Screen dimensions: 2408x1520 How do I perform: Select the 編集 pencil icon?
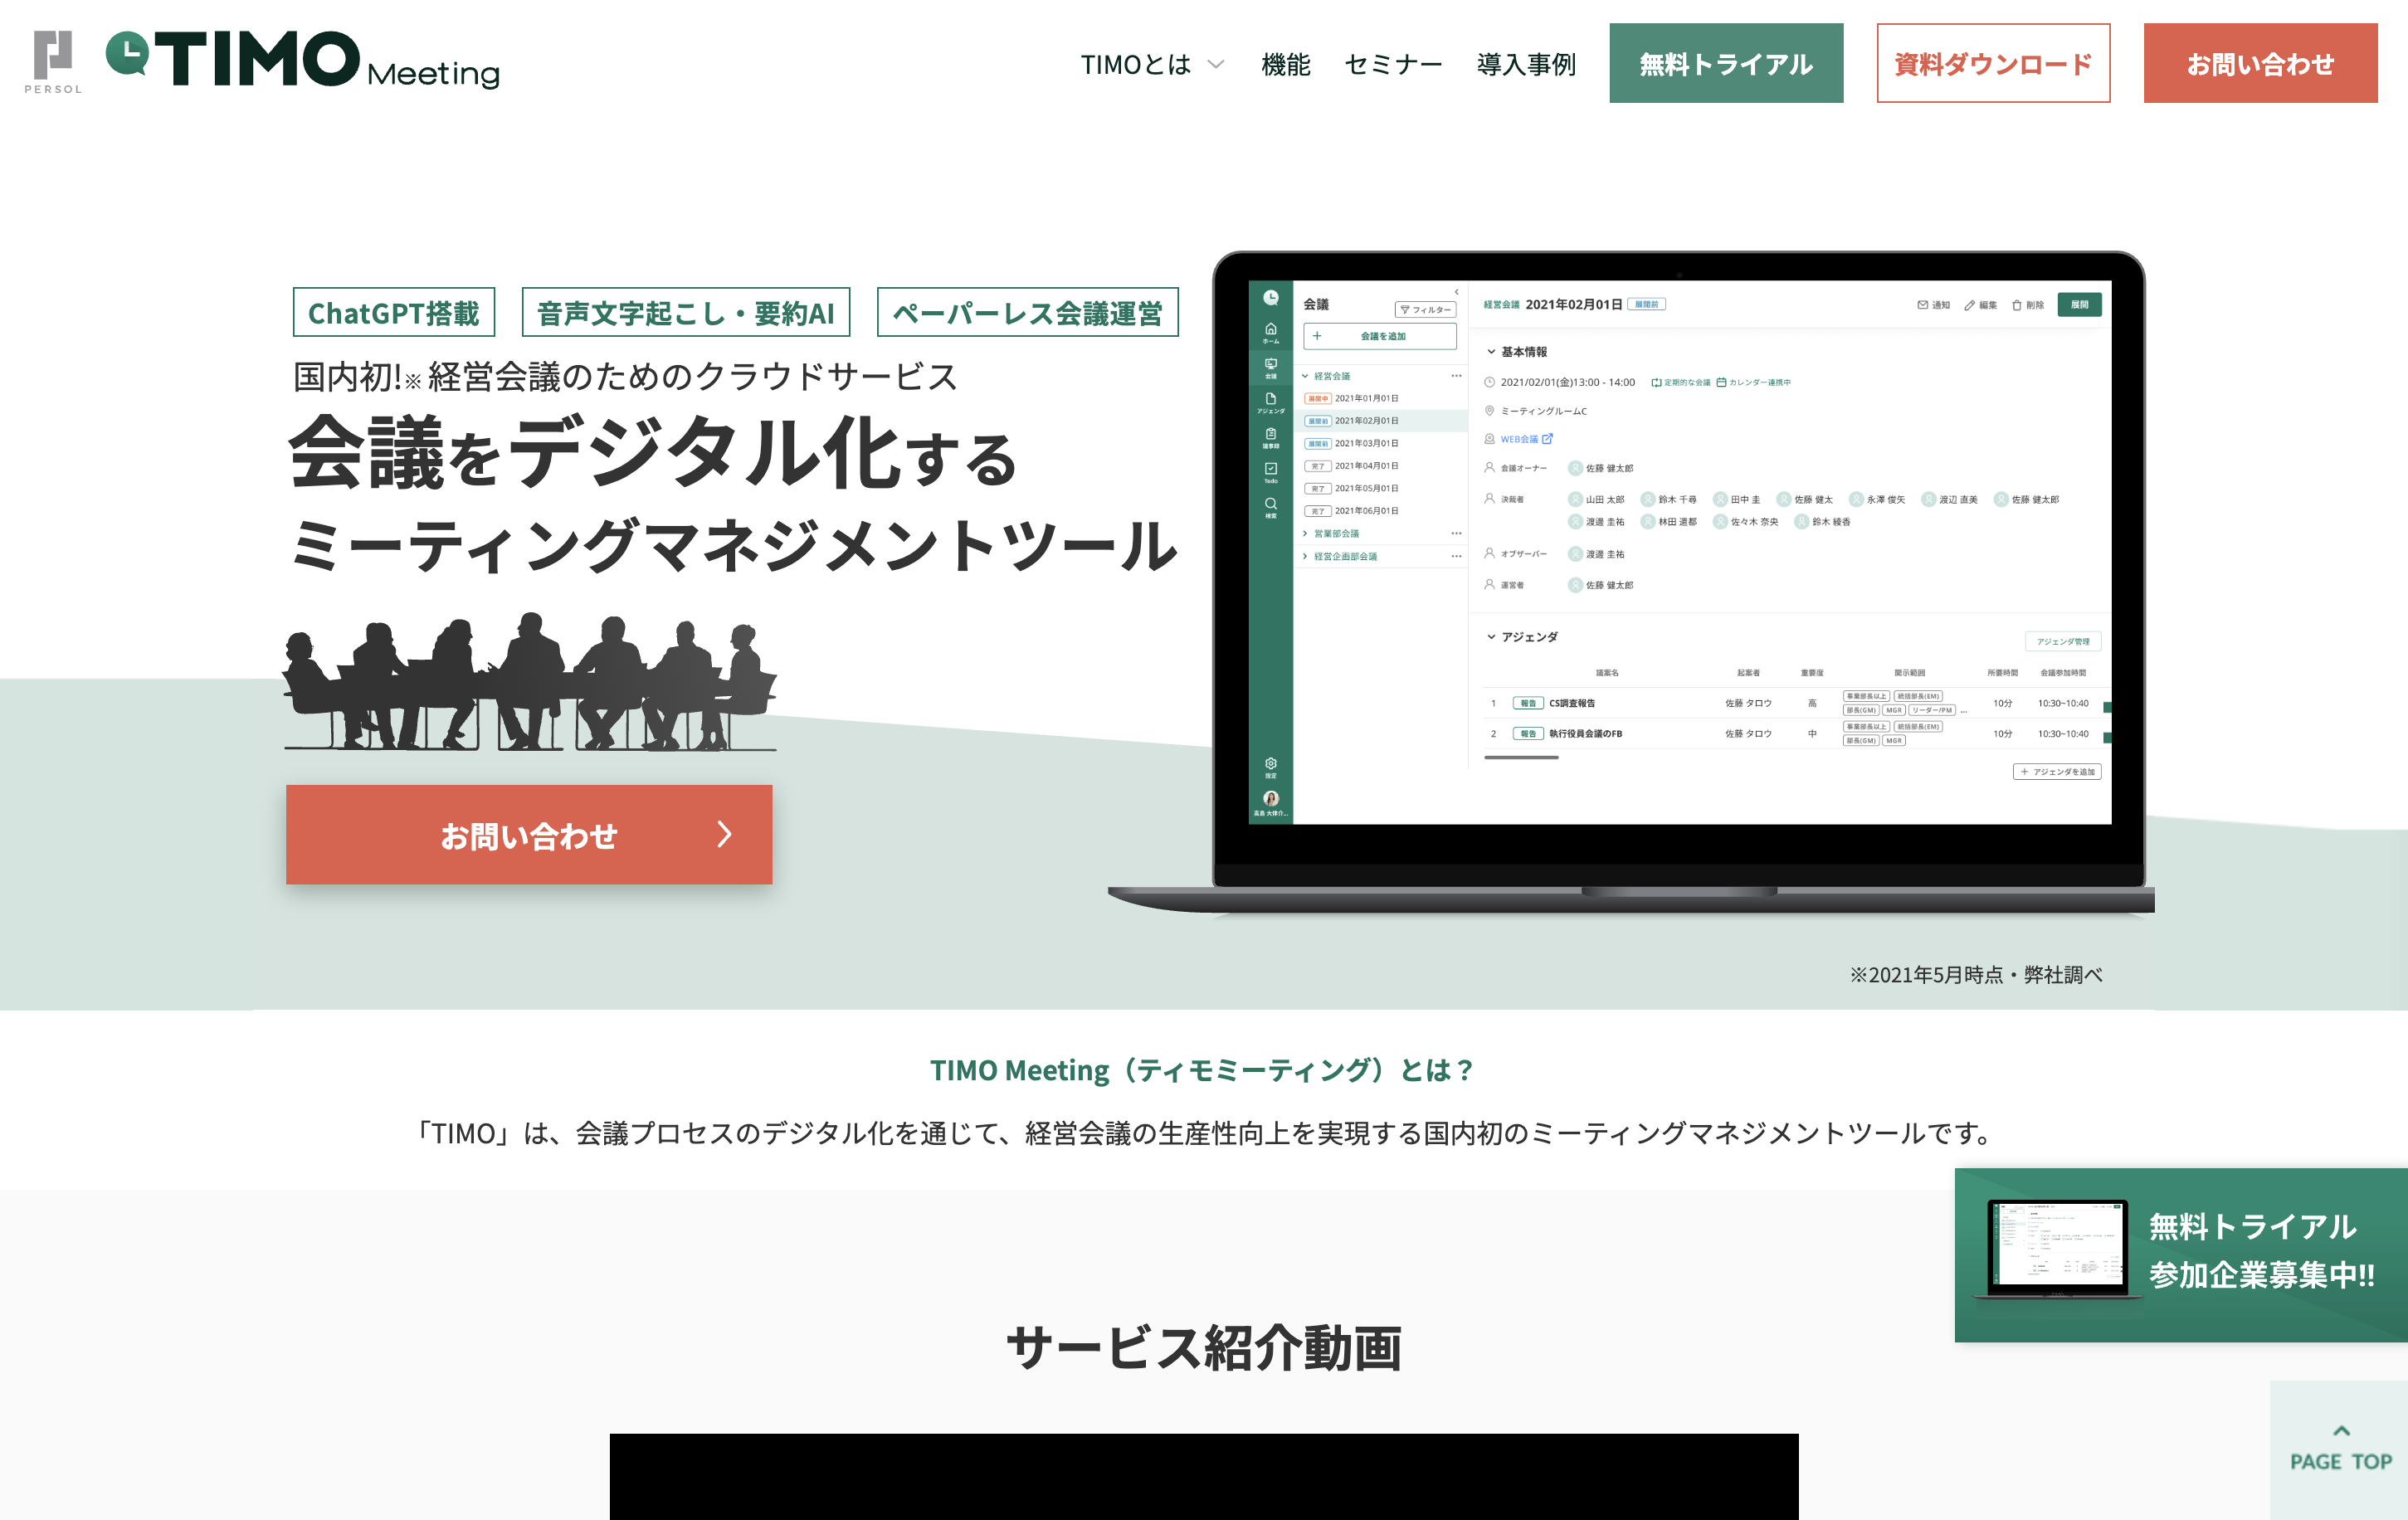coord(1970,305)
